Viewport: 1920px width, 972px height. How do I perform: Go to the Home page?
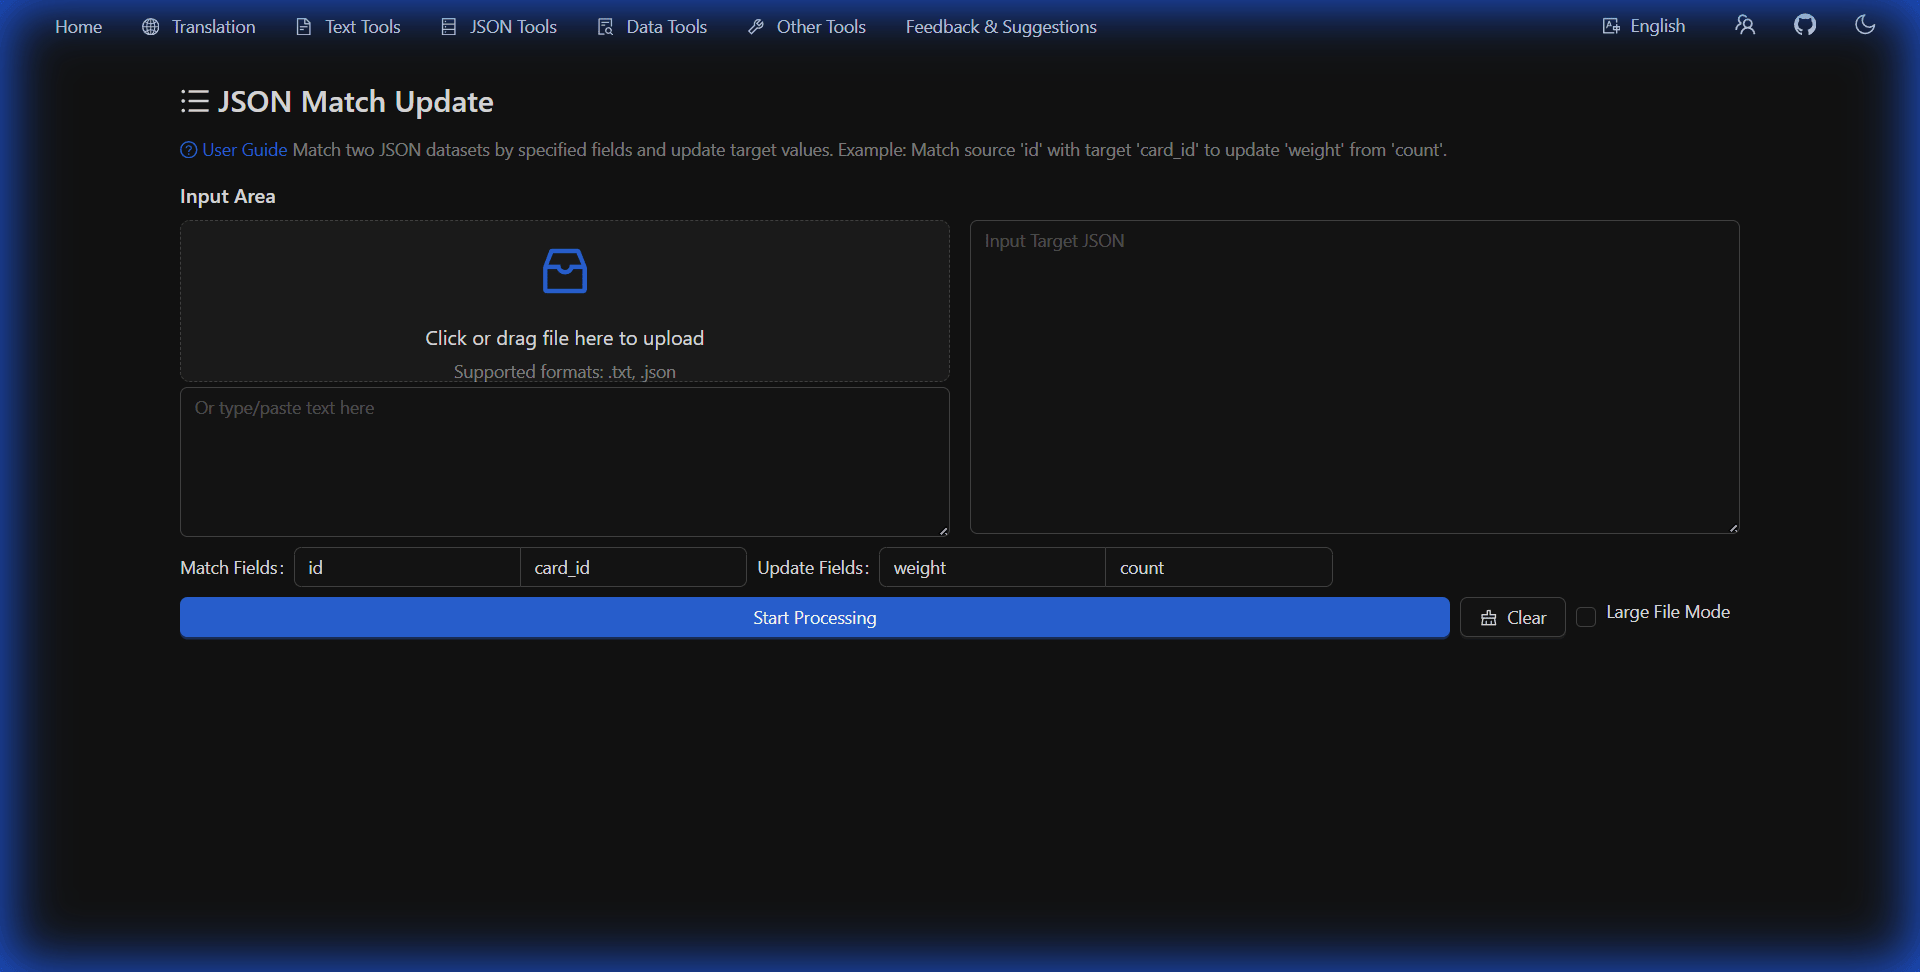(x=78, y=27)
